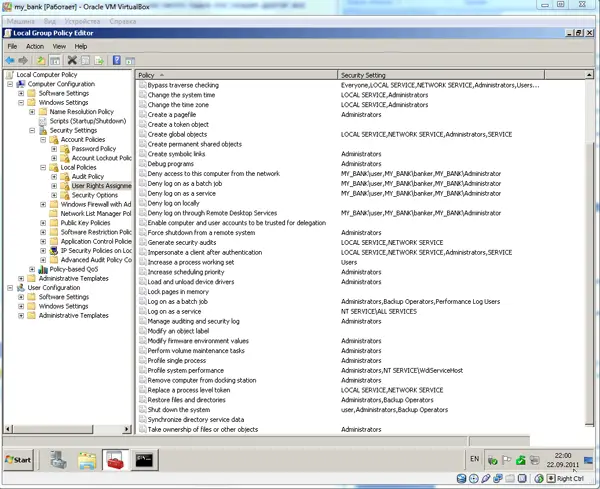
Task: Open Properties toolbar icon
Action: 86,60
